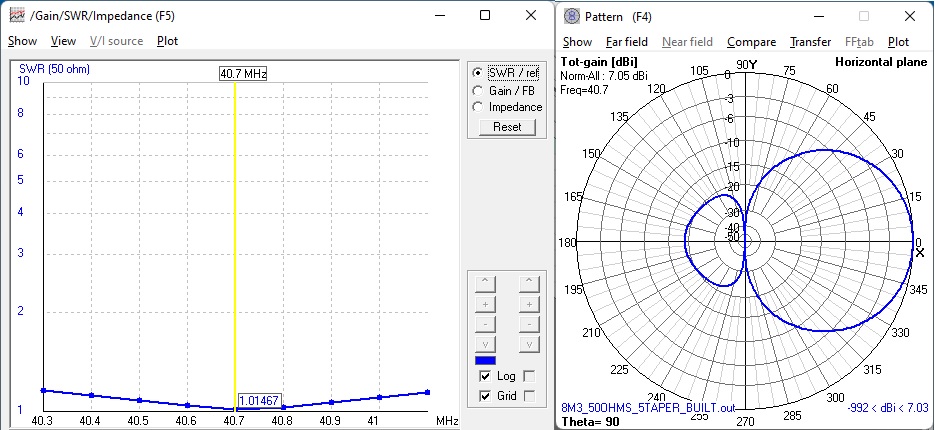Select the SWR / ref radio button

[478, 73]
